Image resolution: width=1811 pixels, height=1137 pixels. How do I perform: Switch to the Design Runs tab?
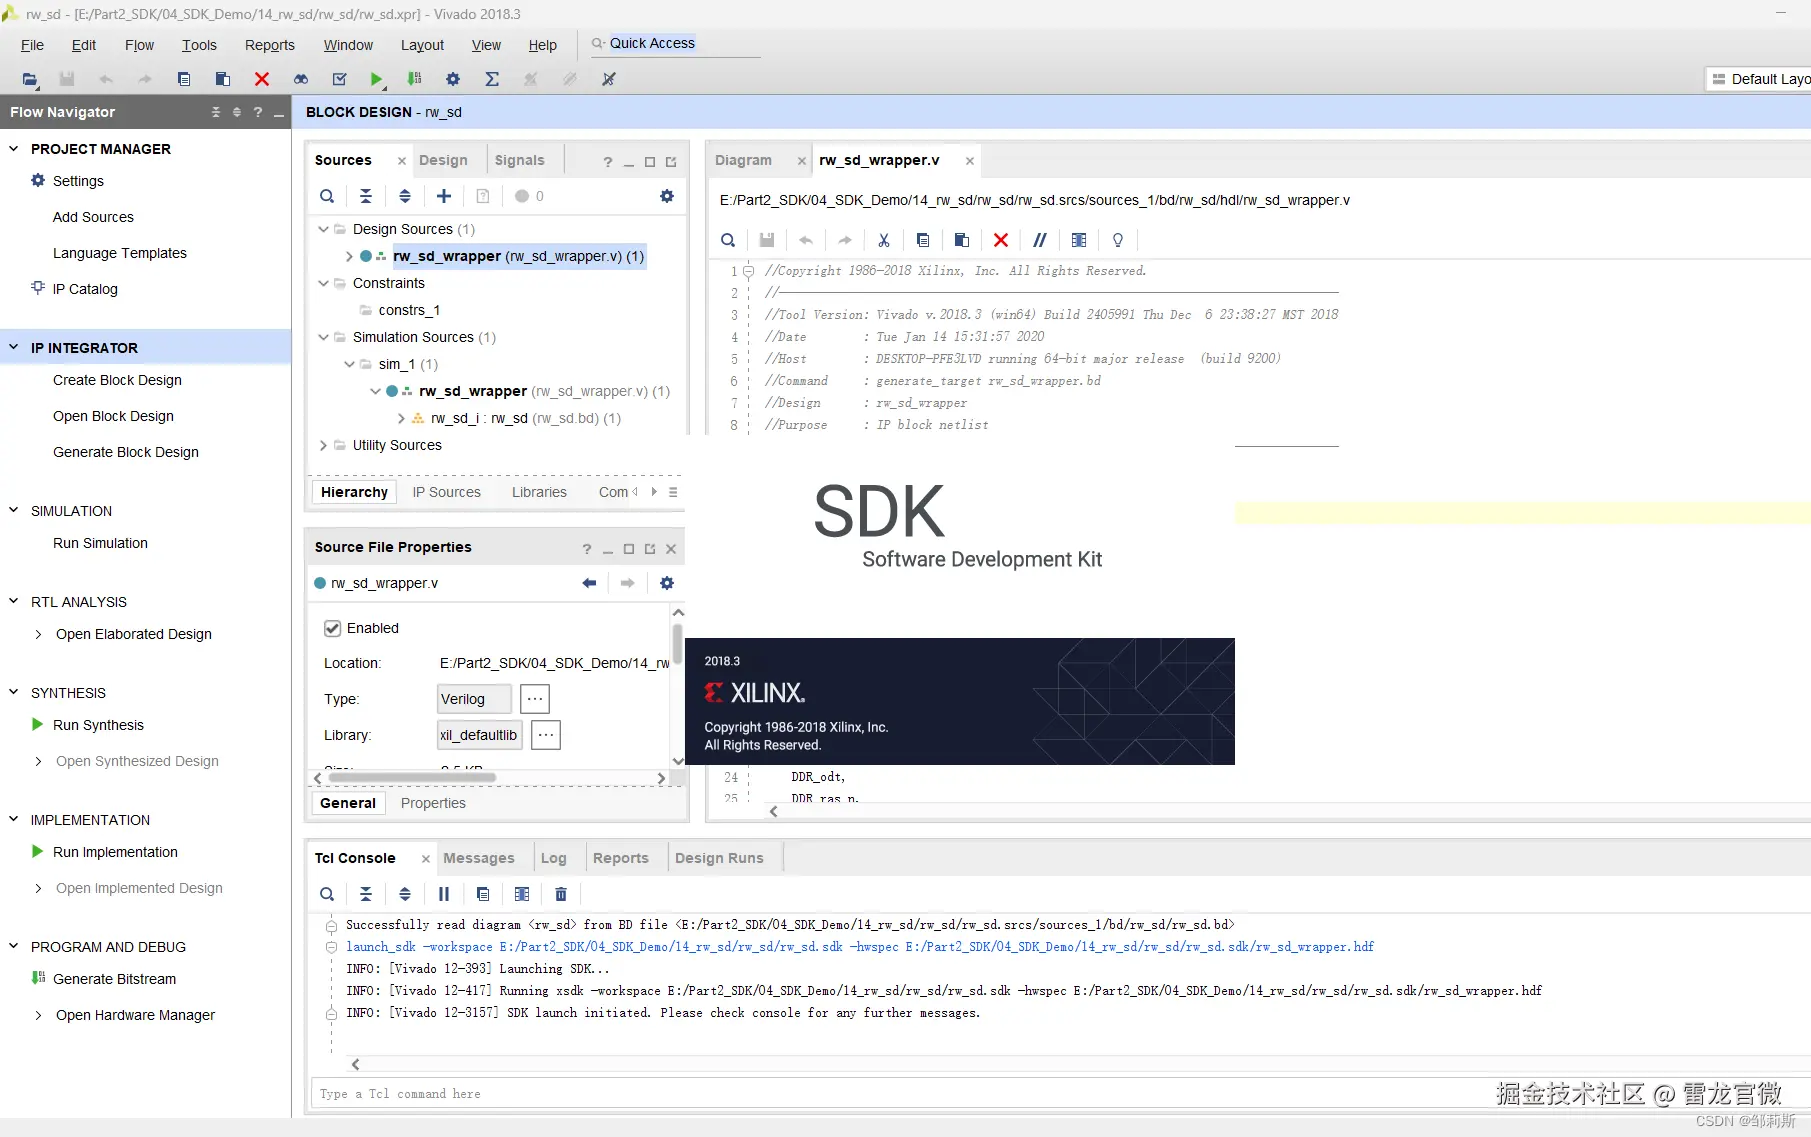pos(719,858)
